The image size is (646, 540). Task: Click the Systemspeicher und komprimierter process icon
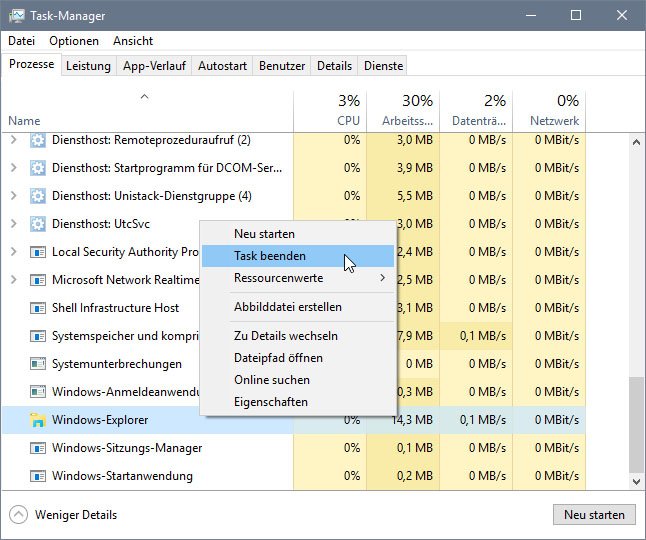coord(38,336)
